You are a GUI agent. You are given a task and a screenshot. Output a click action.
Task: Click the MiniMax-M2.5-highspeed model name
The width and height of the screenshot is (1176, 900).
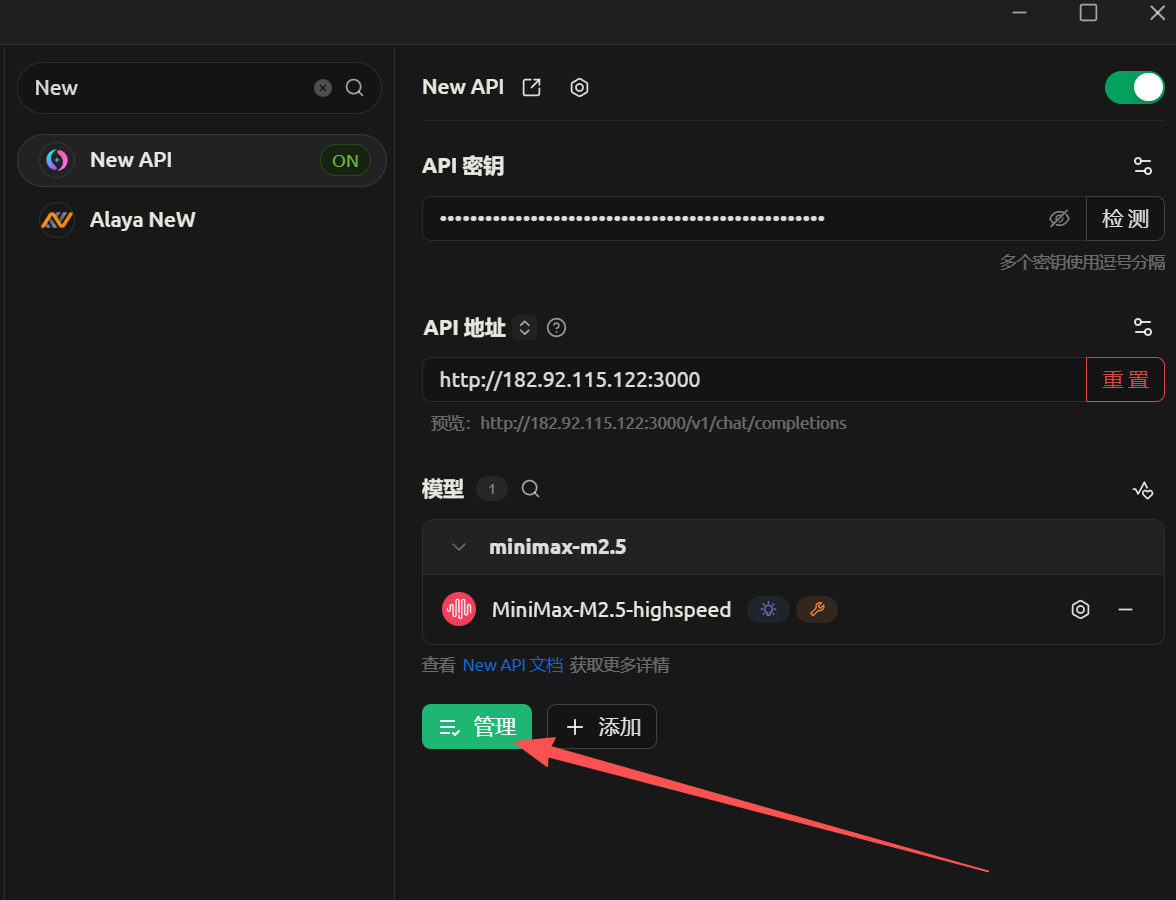(611, 609)
